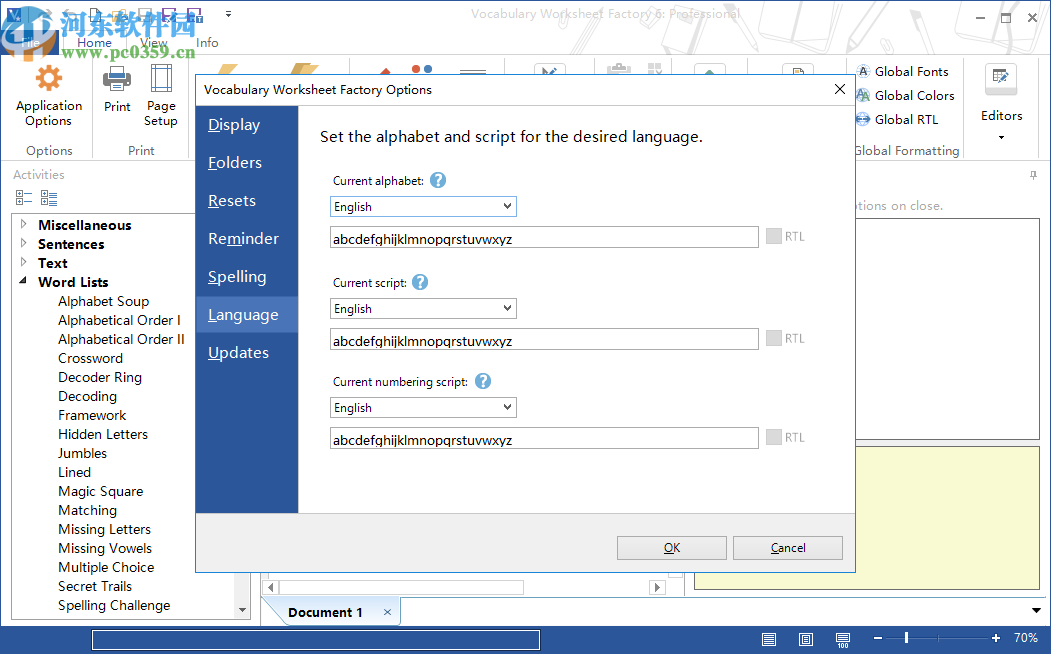Click OK to confirm options
The image size is (1051, 654).
click(672, 547)
